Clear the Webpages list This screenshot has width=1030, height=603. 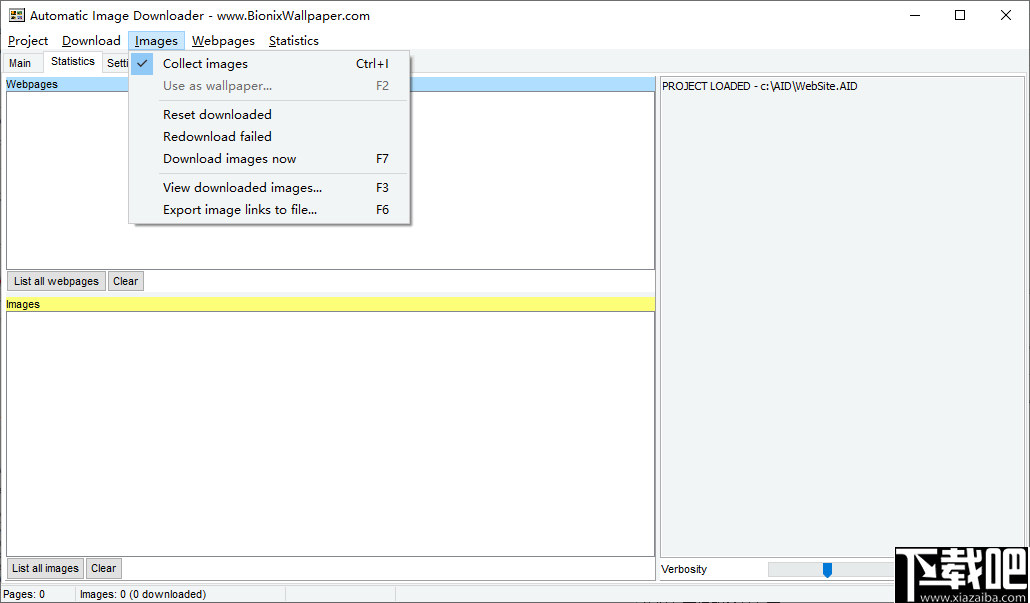[125, 281]
